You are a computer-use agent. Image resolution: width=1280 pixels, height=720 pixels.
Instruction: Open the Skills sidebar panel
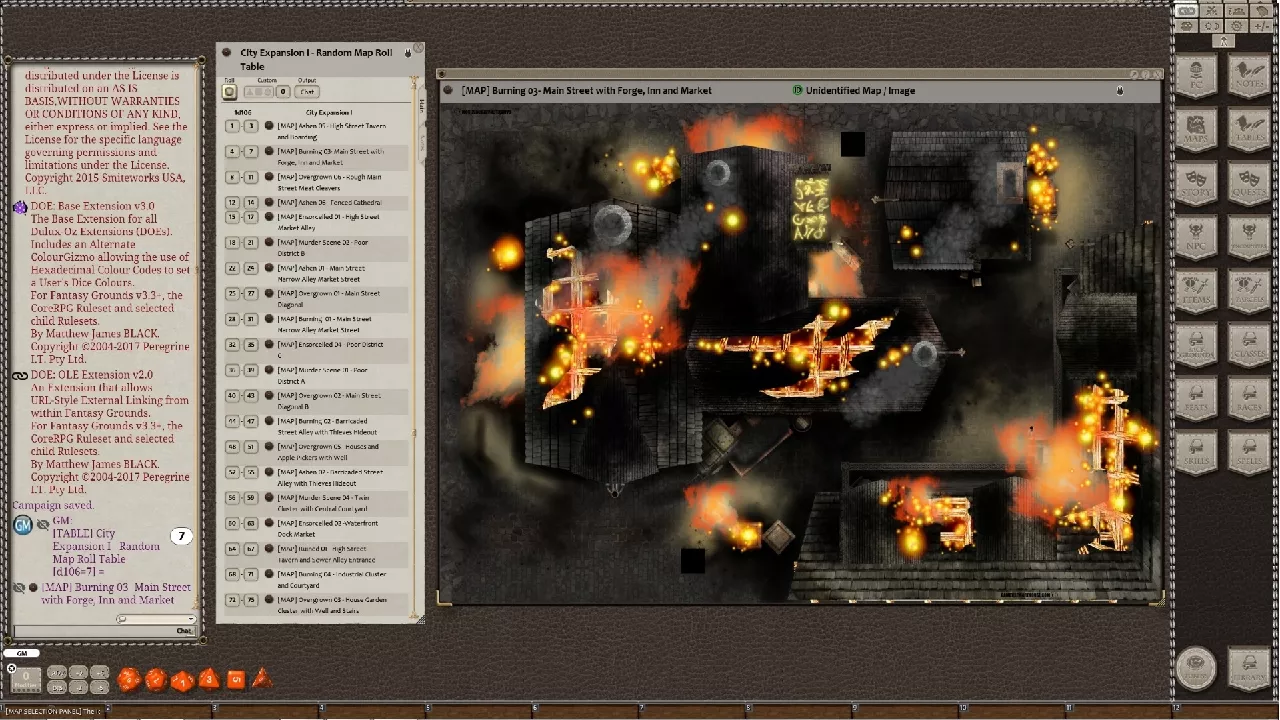1195,453
